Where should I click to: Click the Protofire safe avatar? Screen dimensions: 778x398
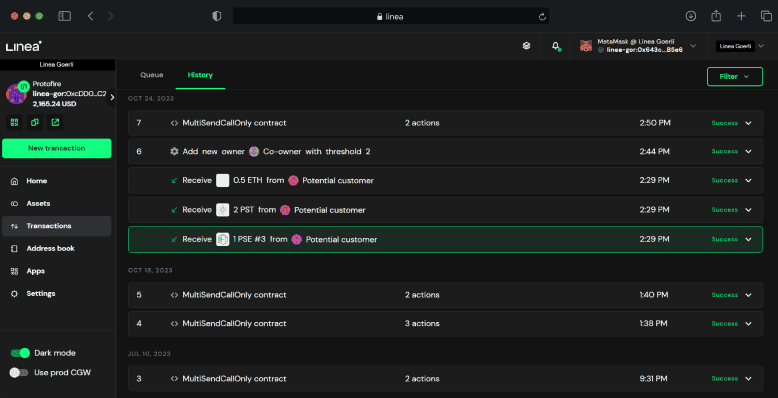16,93
